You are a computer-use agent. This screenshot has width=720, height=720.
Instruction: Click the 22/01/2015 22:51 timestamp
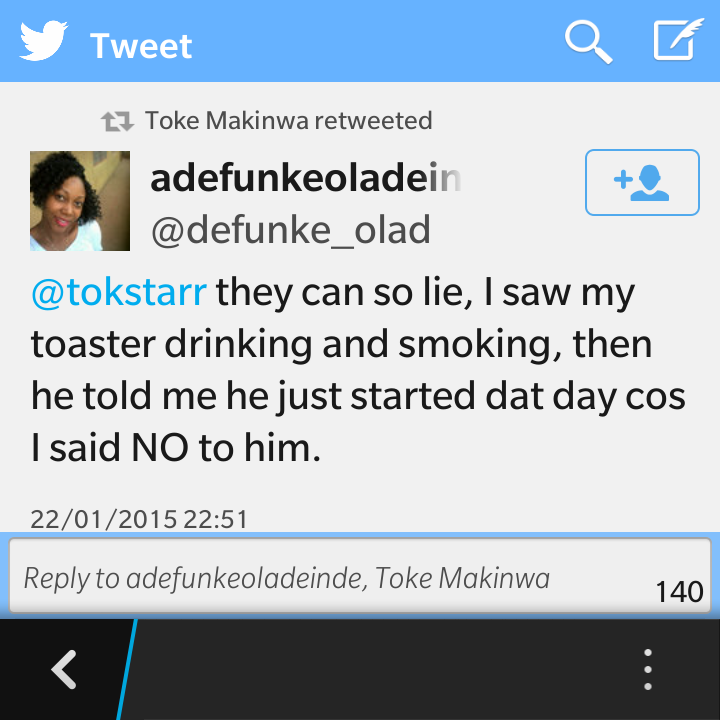point(139,520)
